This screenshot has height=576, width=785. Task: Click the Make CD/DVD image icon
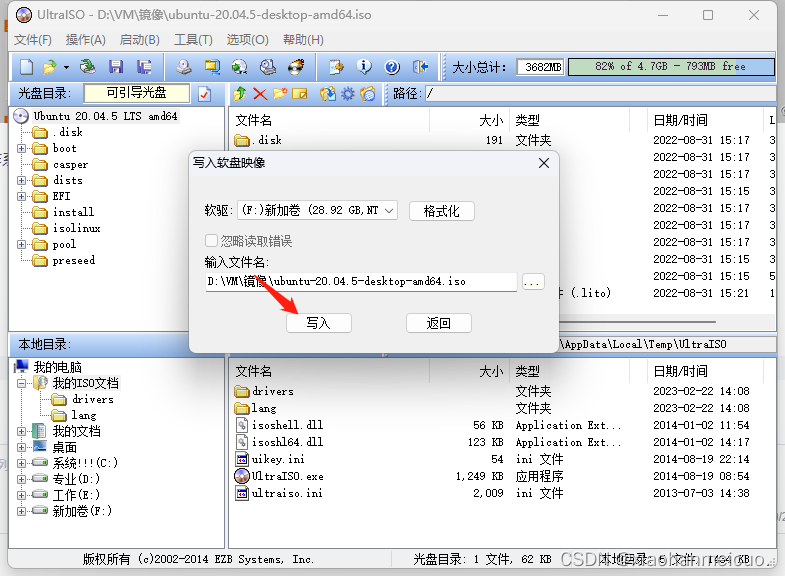click(x=184, y=67)
